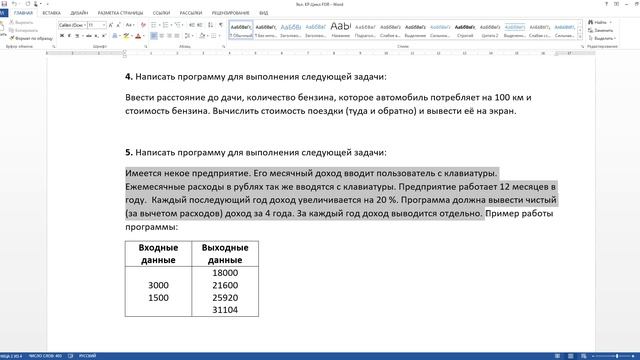Clear all formatting eraser icon
The width and height of the screenshot is (640, 360).
click(x=143, y=25)
